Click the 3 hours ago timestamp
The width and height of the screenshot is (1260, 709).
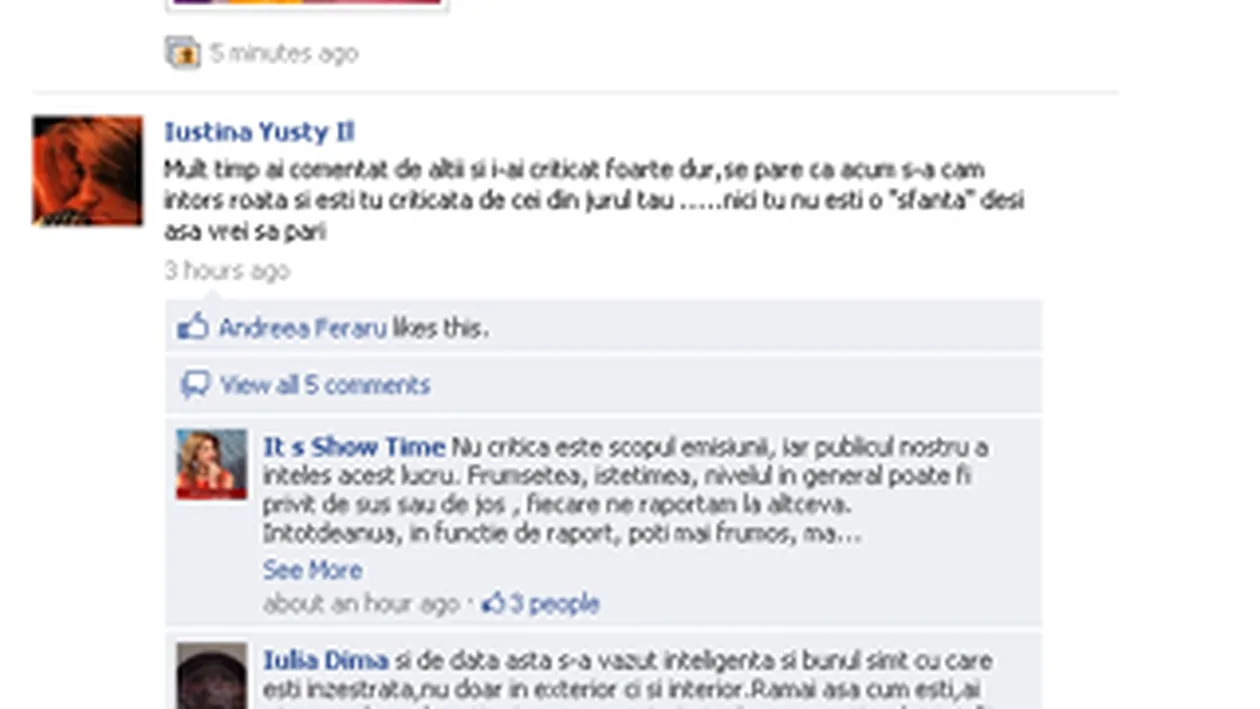click(x=227, y=271)
